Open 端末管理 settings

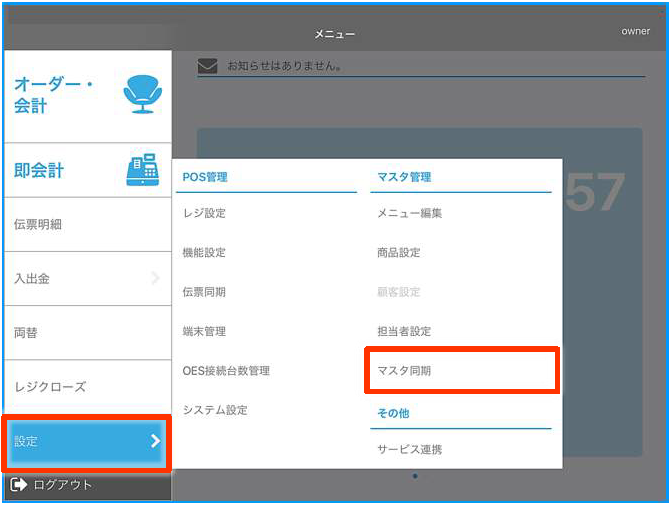click(204, 331)
